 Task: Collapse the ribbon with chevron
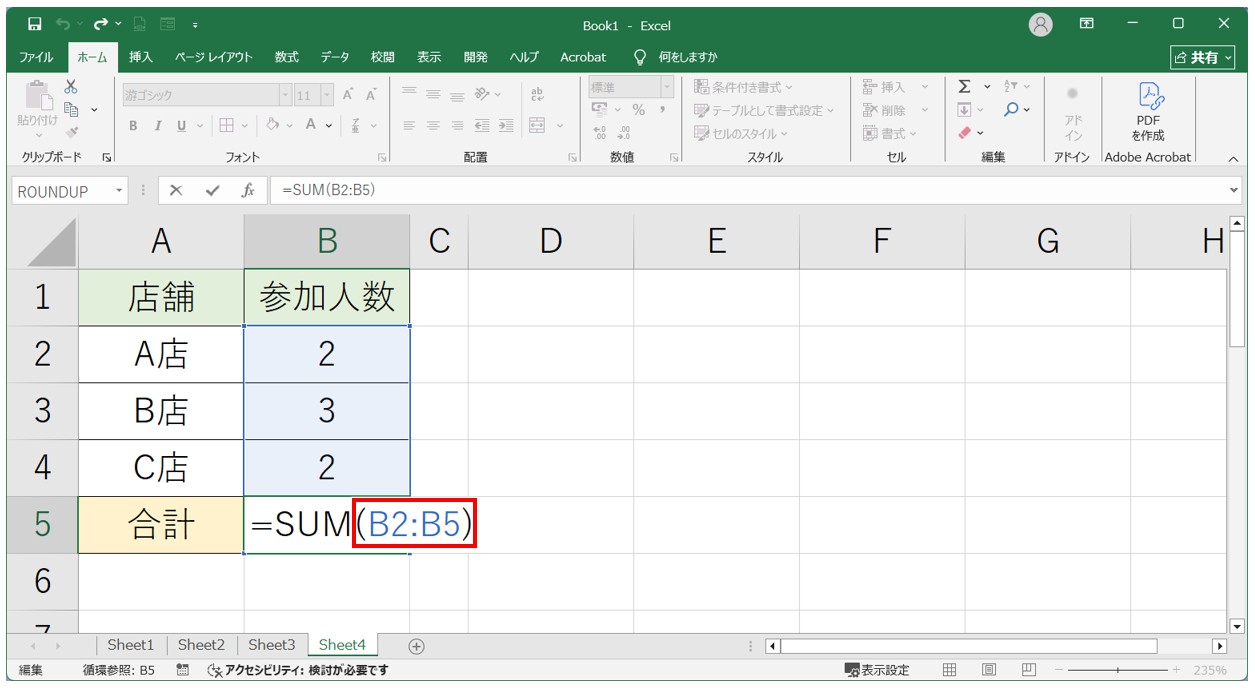1233,158
